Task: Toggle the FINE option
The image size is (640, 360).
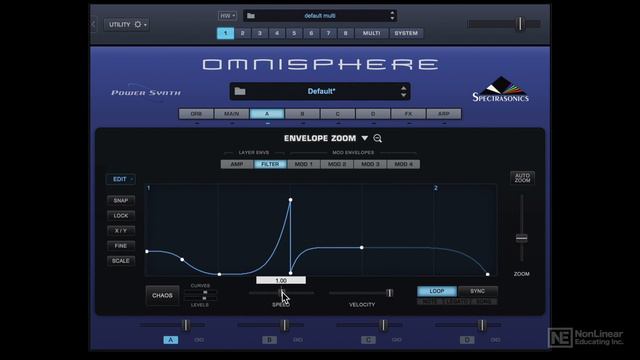Action: tap(121, 246)
